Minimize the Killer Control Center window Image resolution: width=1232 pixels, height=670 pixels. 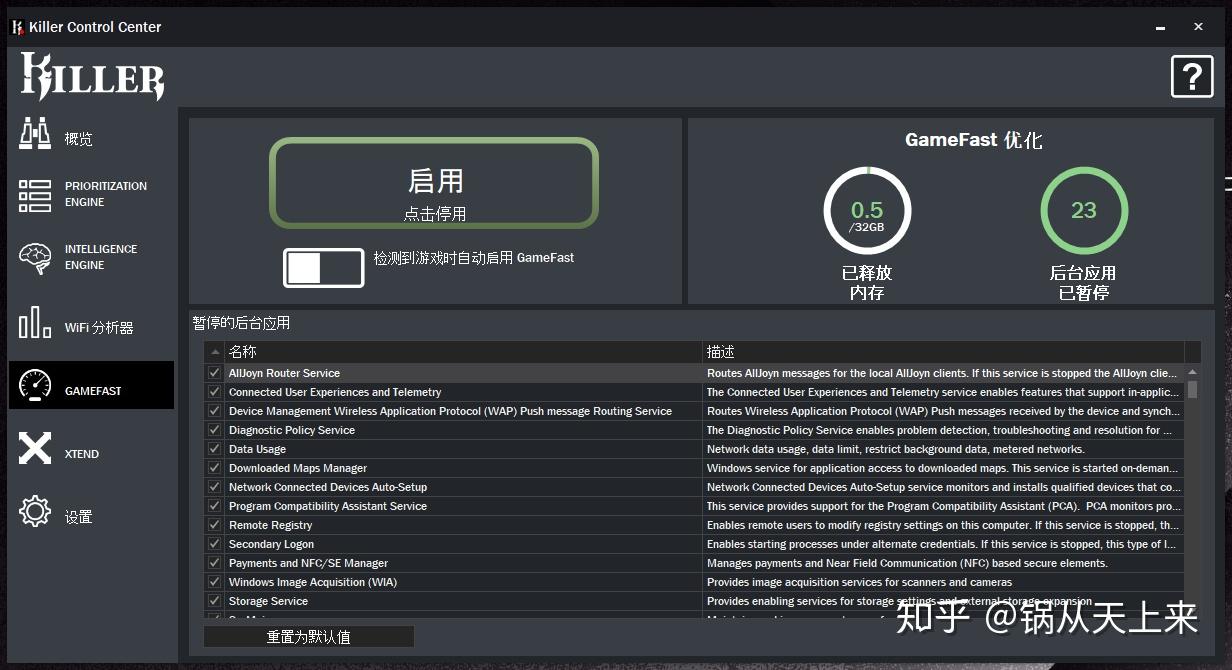[1159, 27]
